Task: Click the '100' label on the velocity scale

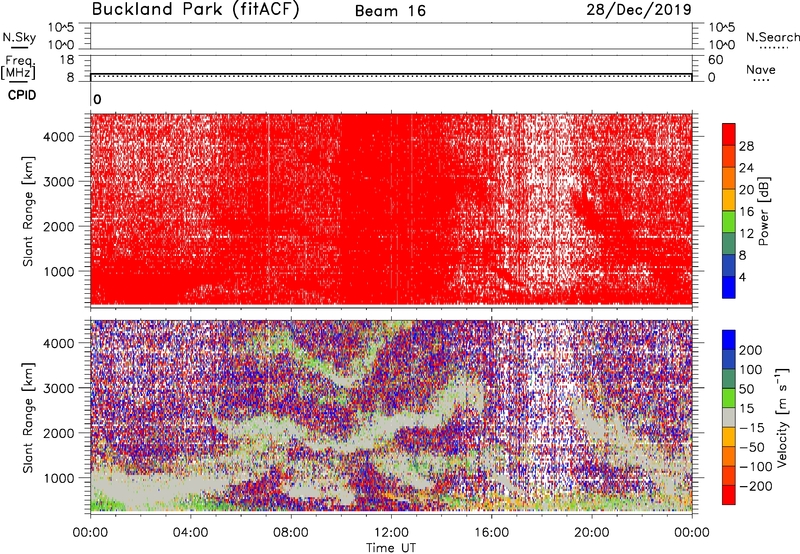Action: pos(751,369)
